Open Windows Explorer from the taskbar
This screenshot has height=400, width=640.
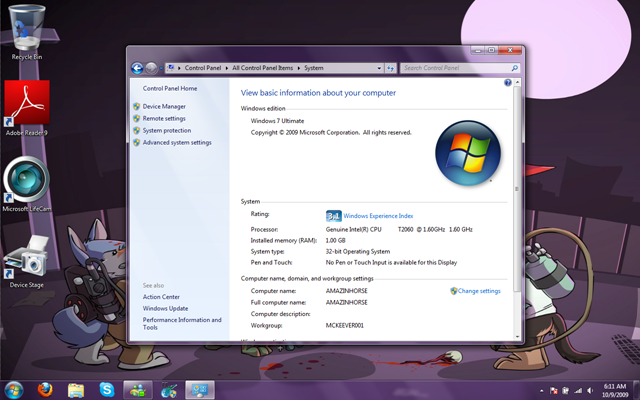[x=76, y=390]
